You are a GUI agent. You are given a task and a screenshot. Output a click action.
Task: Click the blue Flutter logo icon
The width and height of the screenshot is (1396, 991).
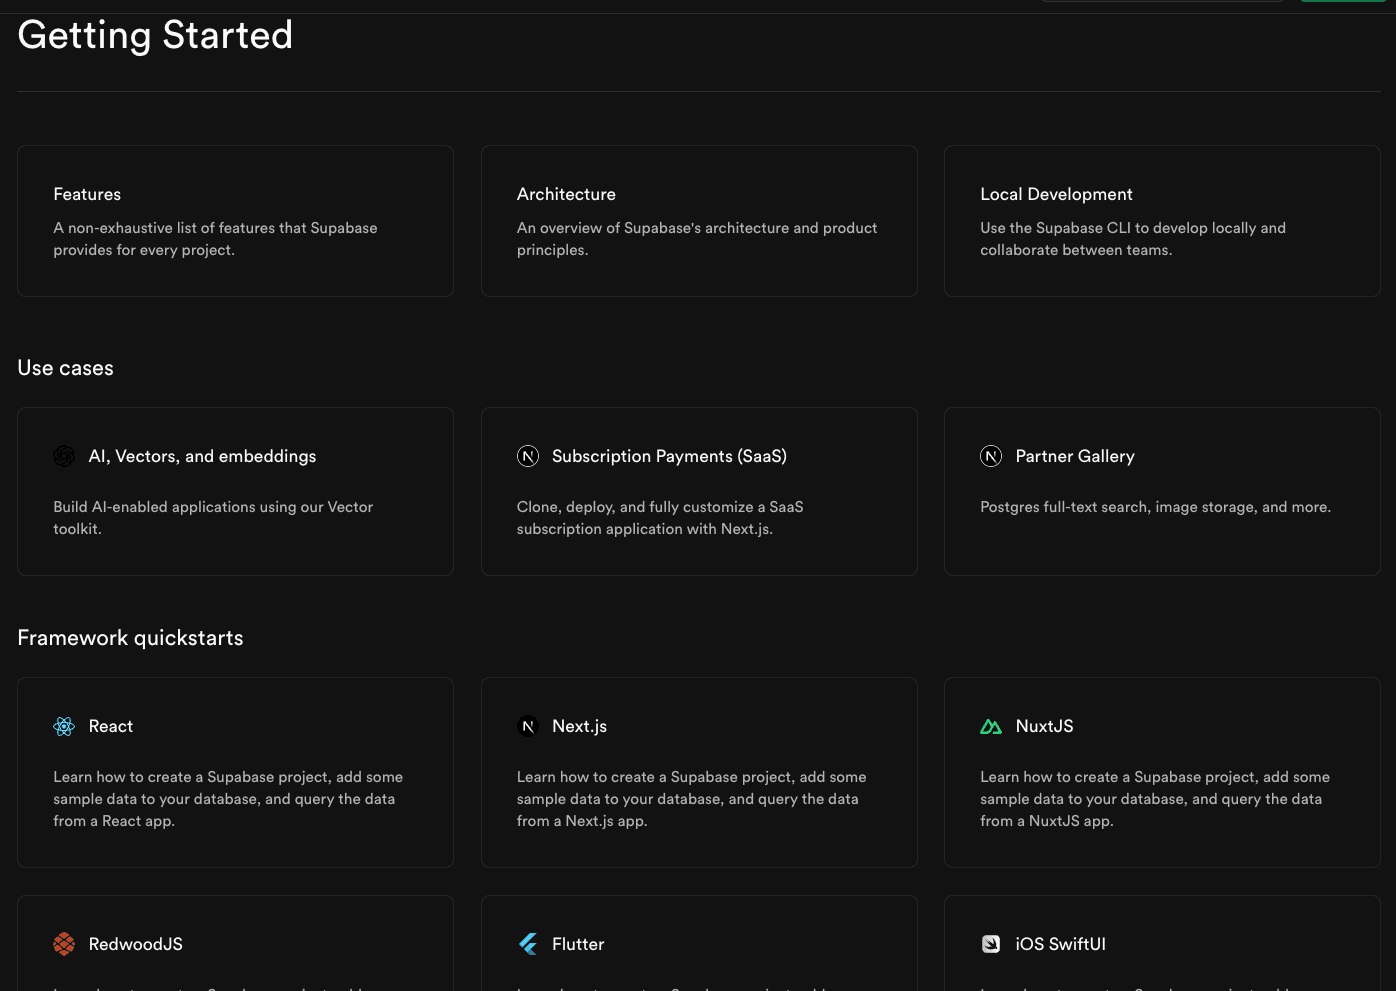point(528,944)
